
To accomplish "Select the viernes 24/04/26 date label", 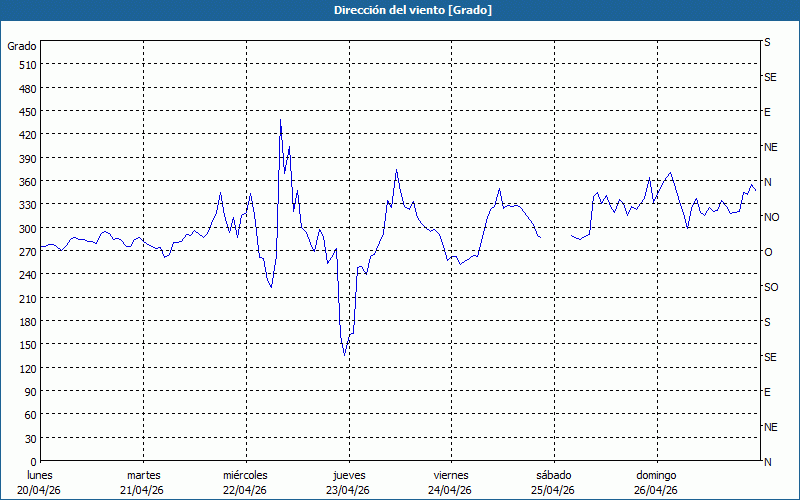I will point(450,482).
